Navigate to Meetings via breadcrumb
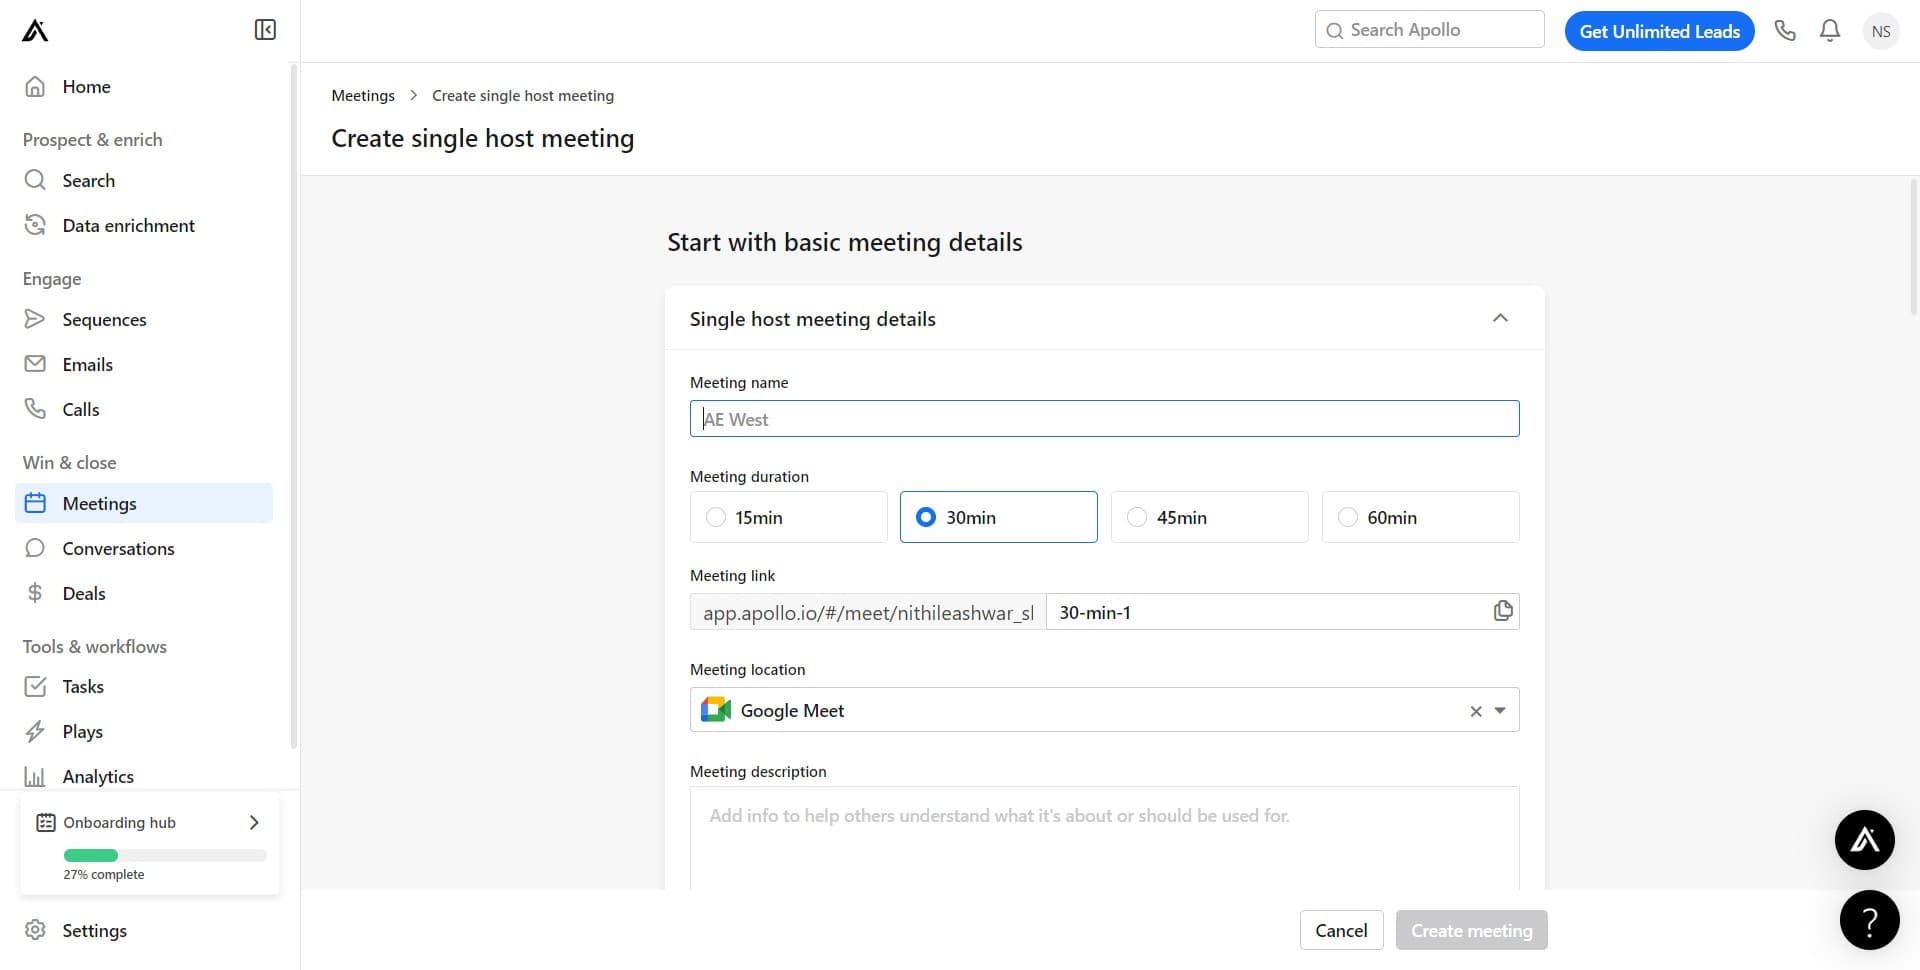This screenshot has height=970, width=1920. [363, 95]
